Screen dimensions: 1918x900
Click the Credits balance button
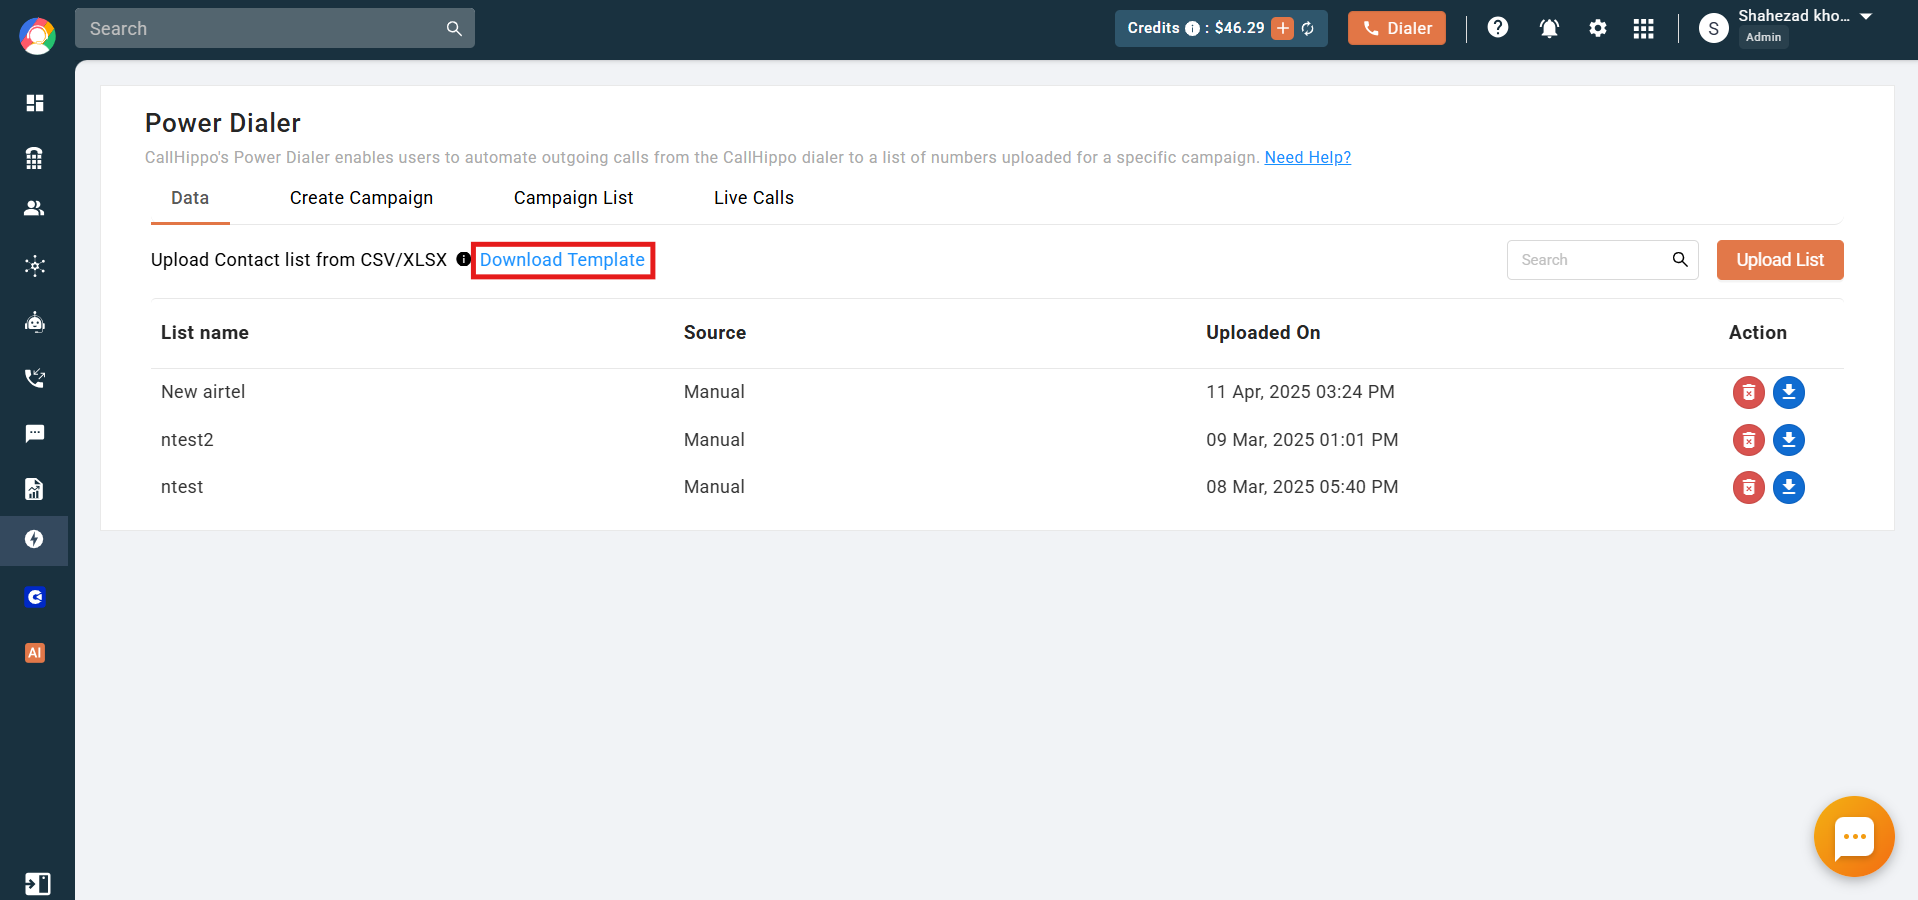[1221, 28]
